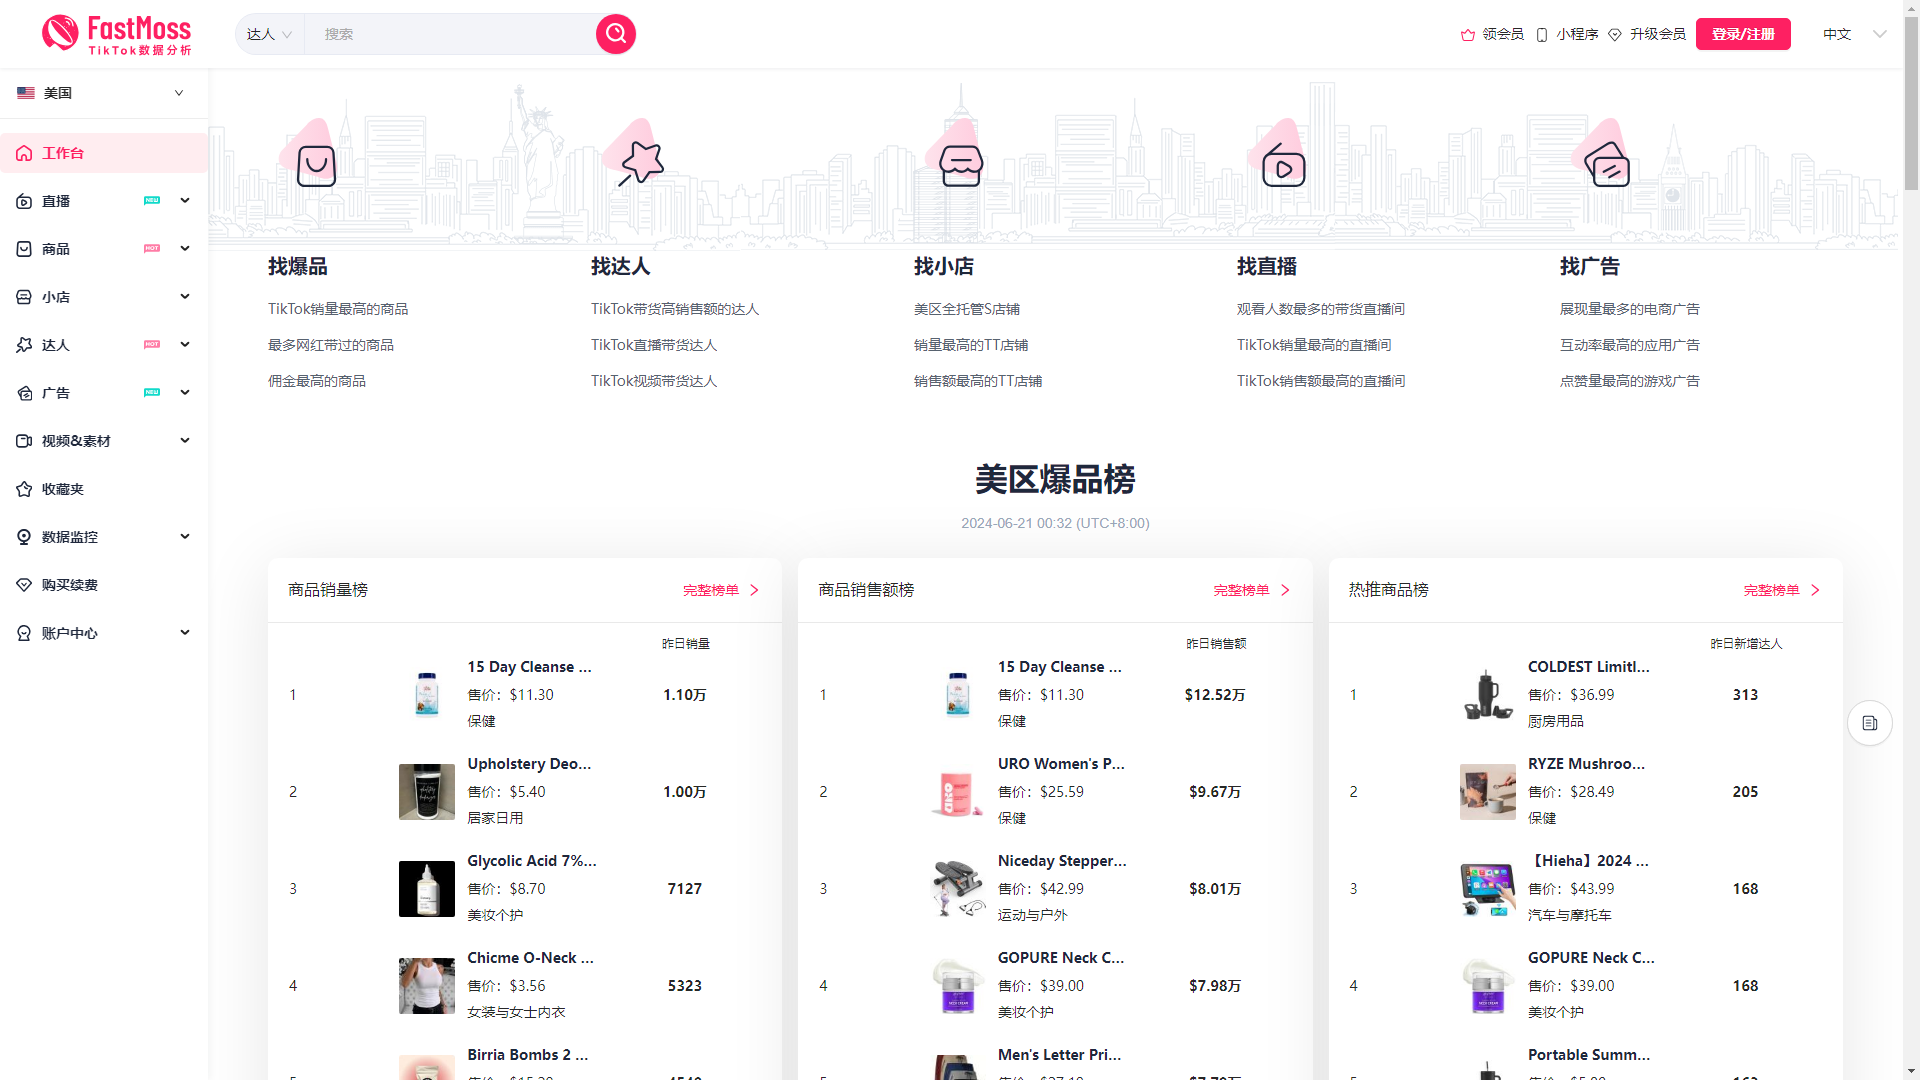The image size is (1920, 1080).
Task: Click the floating document icon on right
Action: click(x=1869, y=723)
